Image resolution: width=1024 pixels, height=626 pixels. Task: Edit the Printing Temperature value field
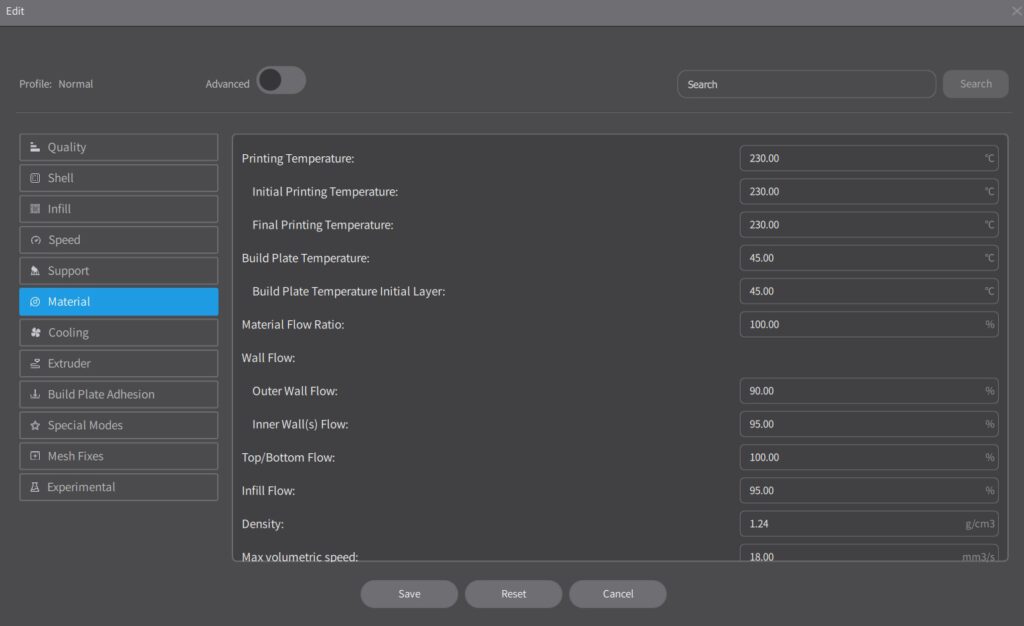click(x=860, y=158)
